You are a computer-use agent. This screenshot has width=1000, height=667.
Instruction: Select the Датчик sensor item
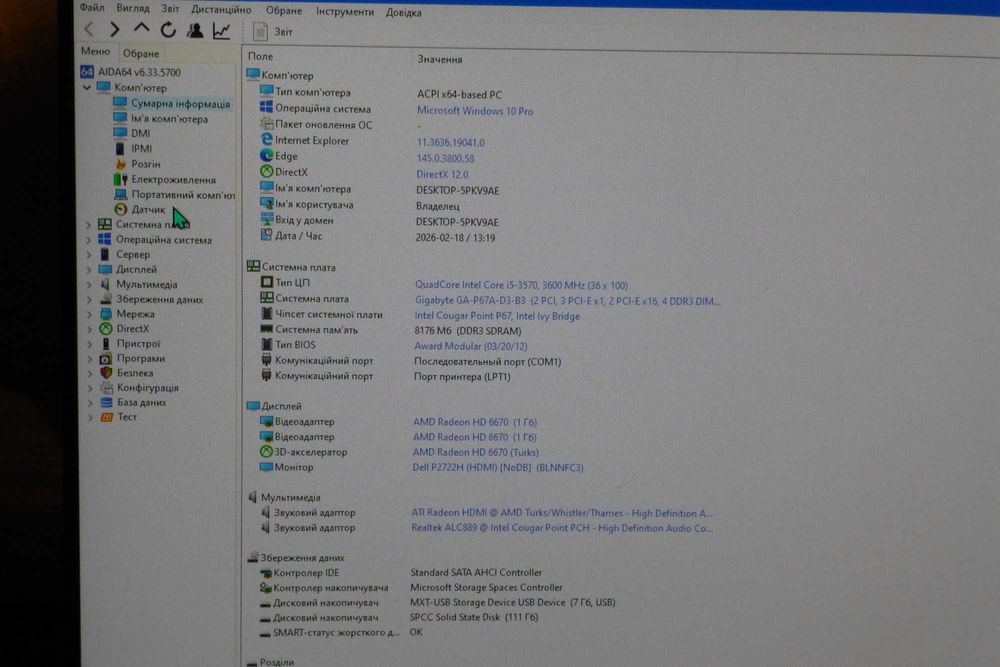point(148,209)
